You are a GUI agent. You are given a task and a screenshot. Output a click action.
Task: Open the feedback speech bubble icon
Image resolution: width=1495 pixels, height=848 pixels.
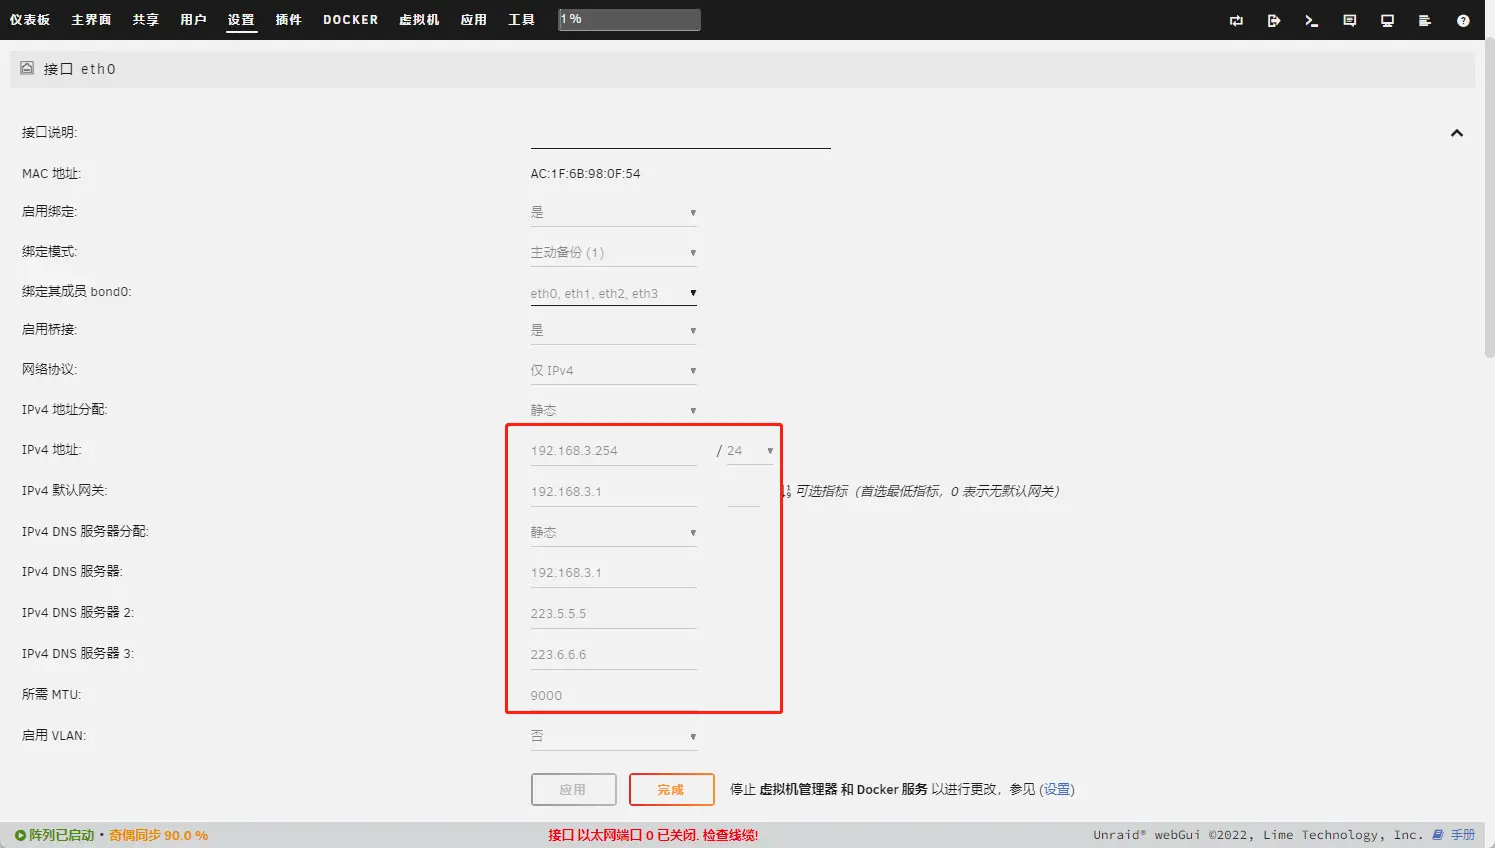(x=1349, y=20)
